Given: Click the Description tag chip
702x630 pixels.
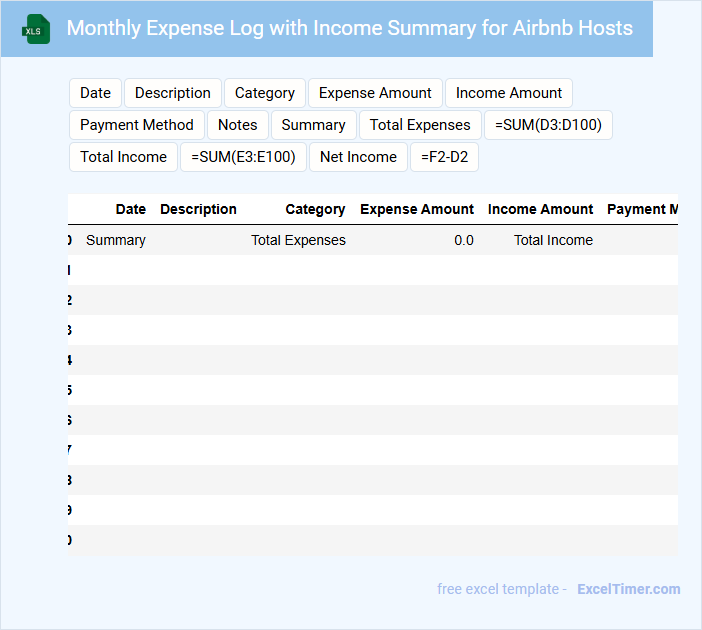Looking at the screenshot, I should [173, 93].
